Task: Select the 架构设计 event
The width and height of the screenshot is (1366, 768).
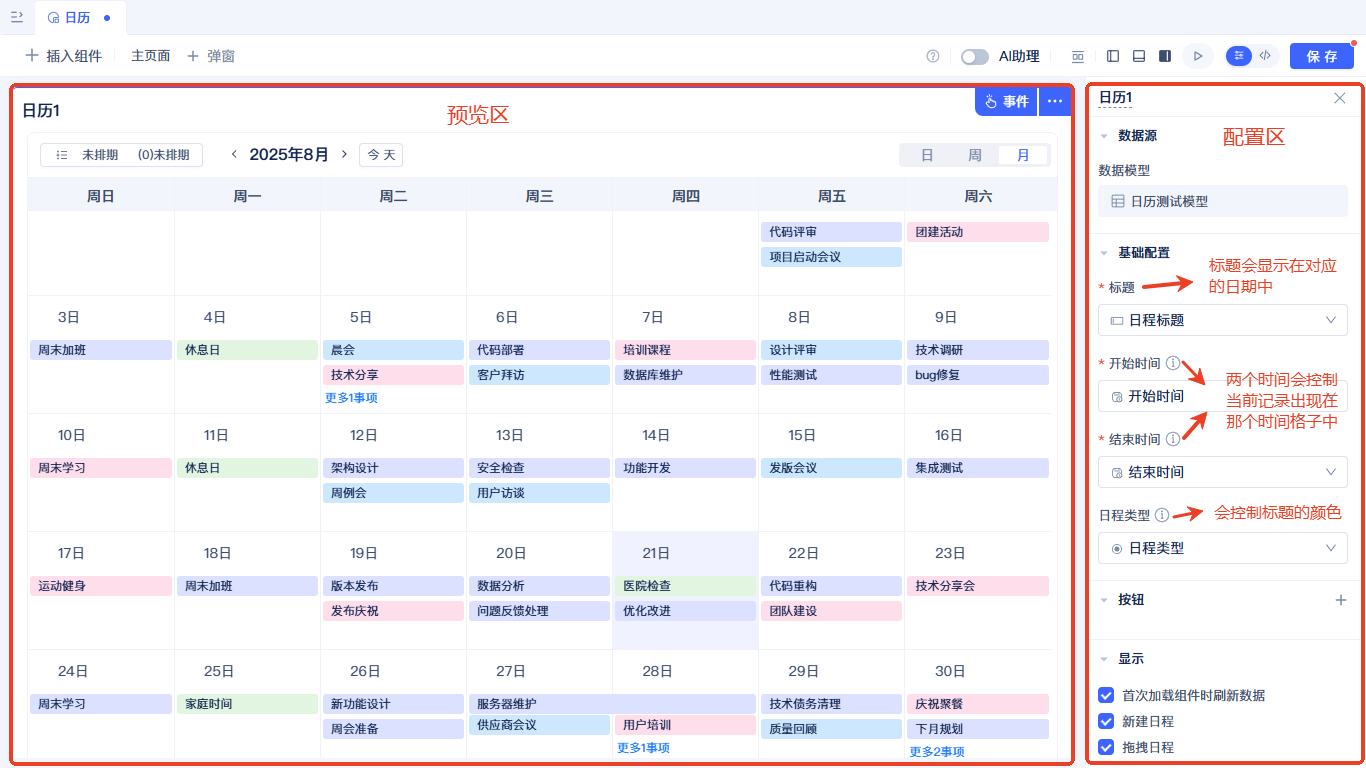Action: point(393,468)
